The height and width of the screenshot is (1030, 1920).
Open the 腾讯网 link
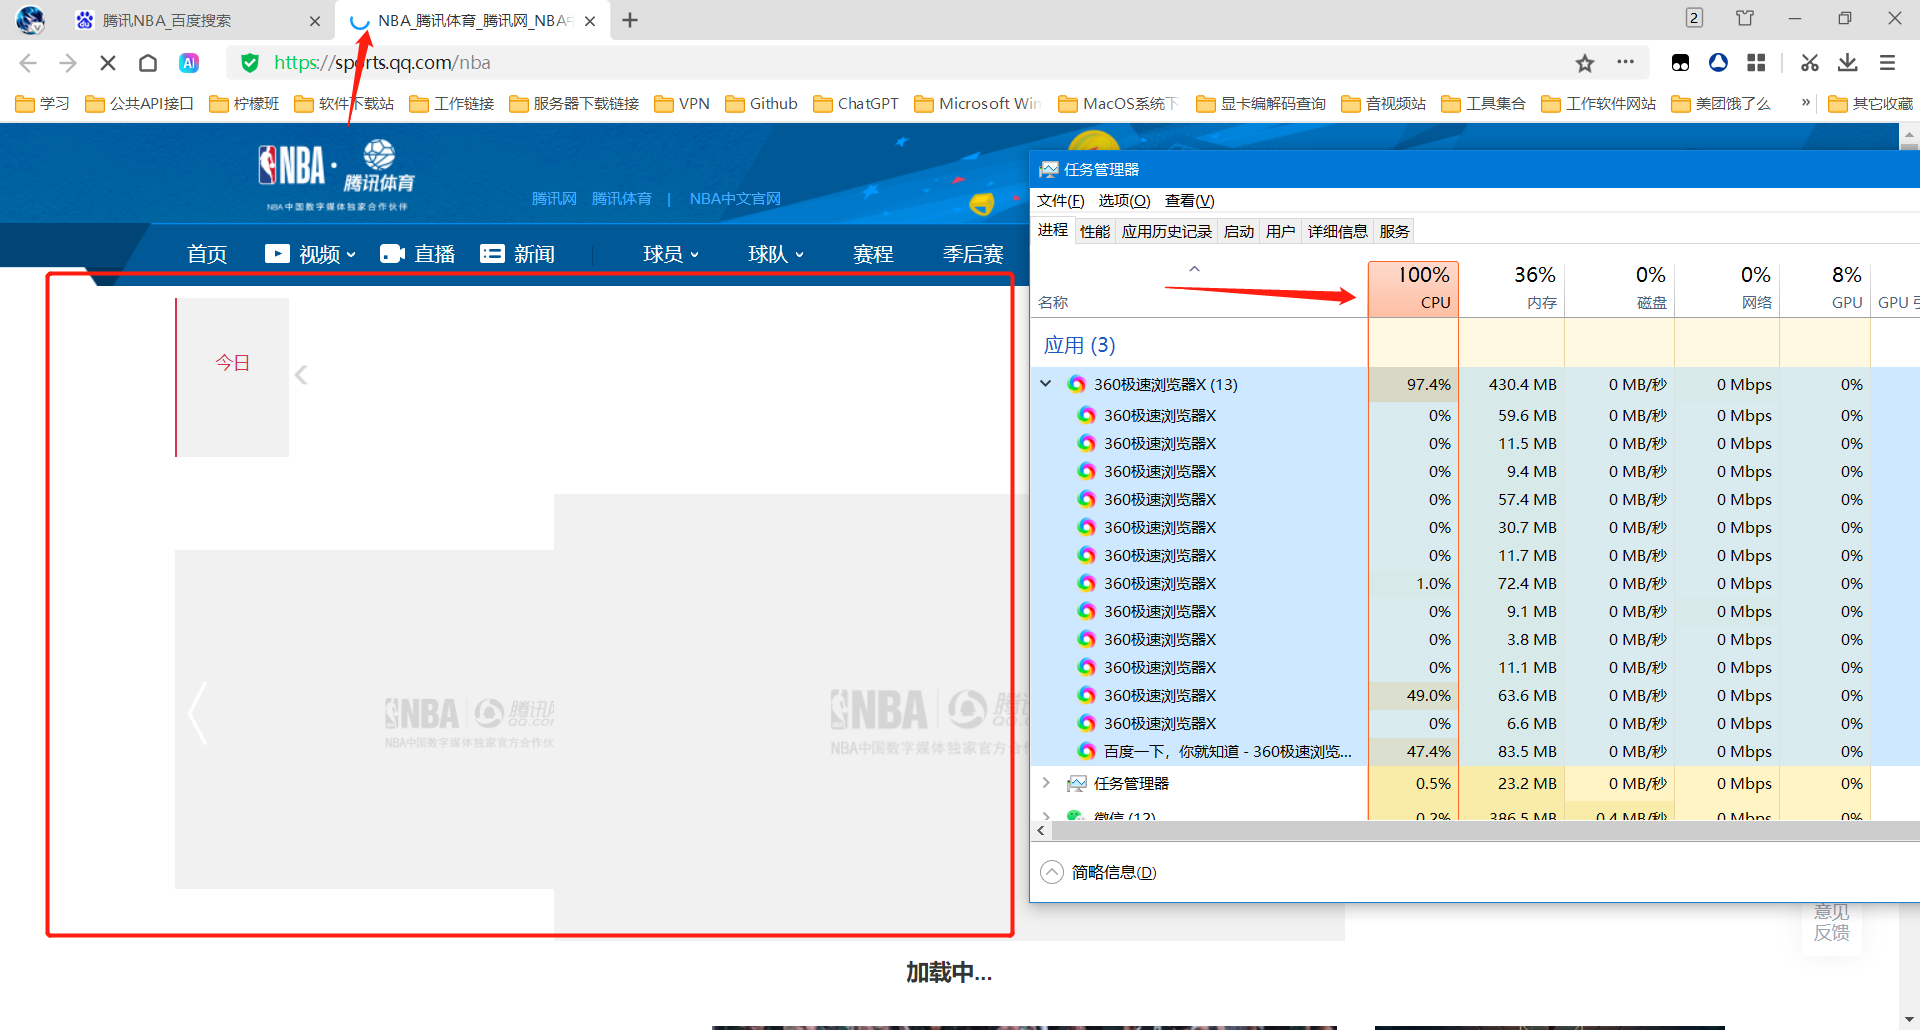554,199
